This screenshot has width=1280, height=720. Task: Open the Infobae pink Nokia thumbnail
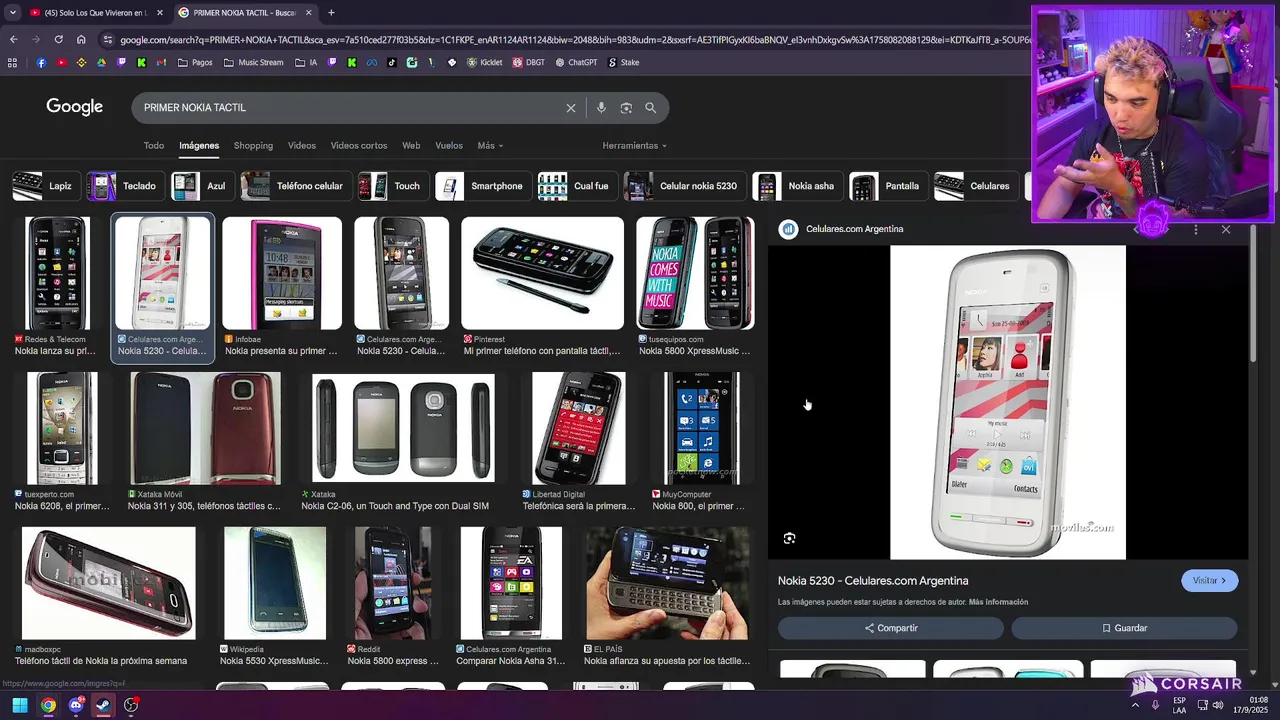282,274
